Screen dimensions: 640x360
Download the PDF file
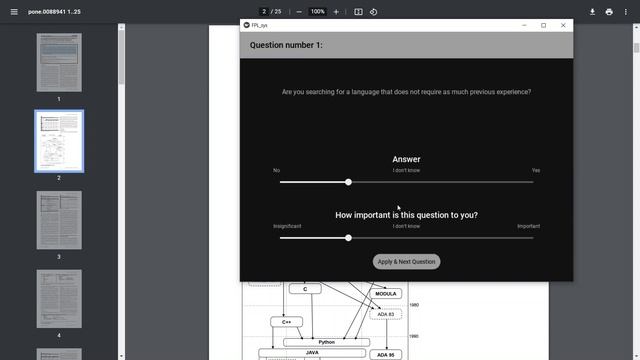[x=592, y=12]
